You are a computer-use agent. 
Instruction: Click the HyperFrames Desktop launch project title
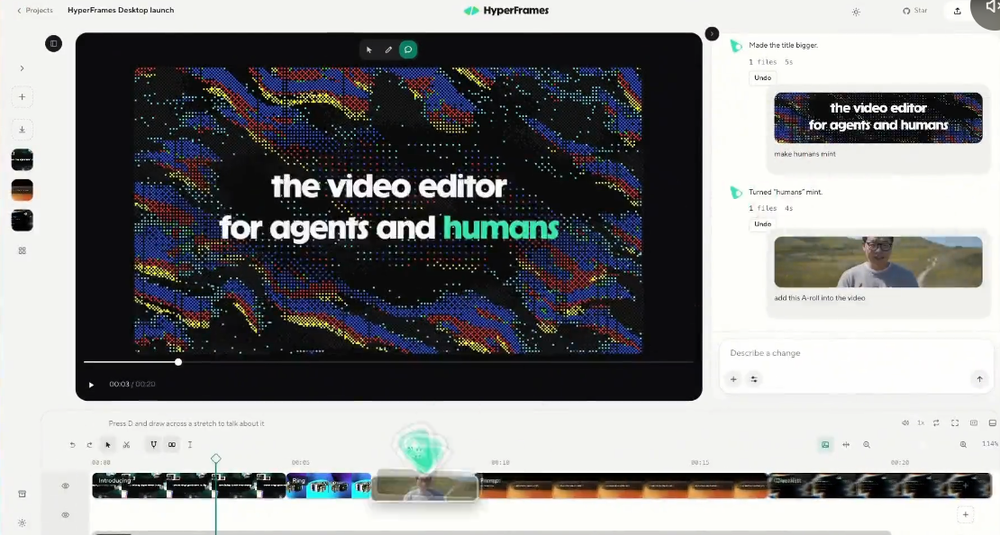tap(121, 10)
